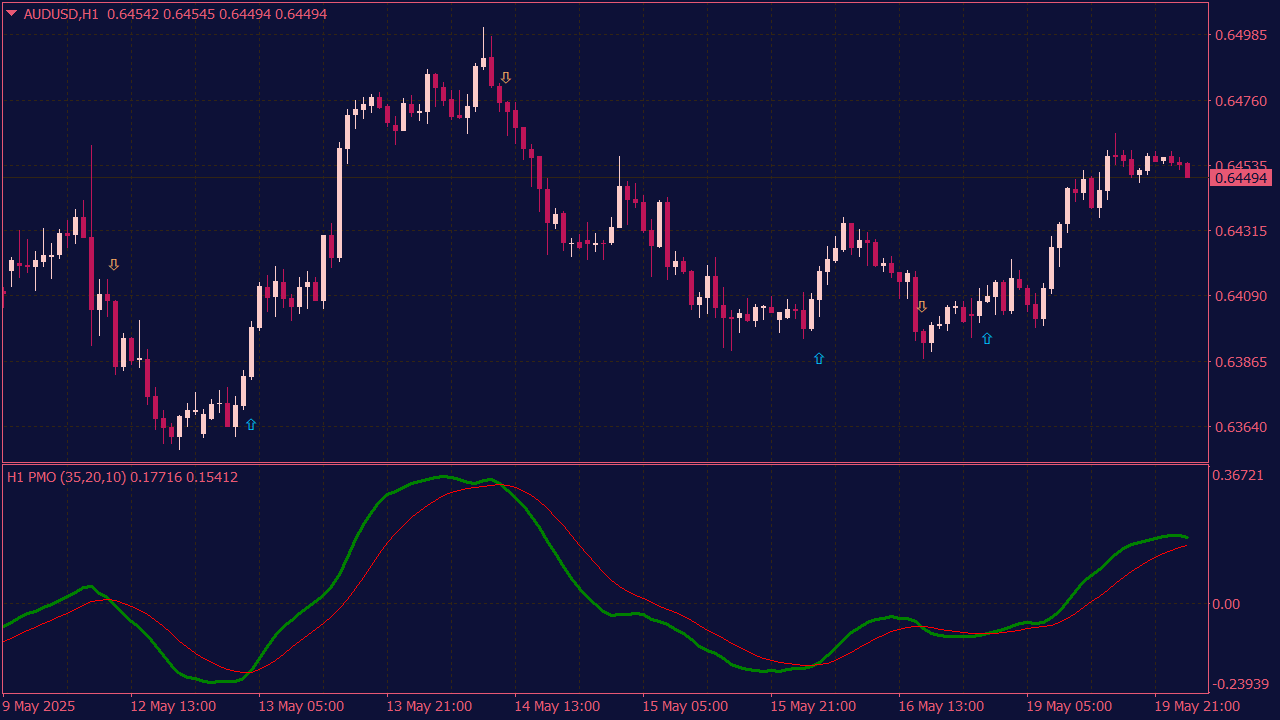Click the orange sell arrow near the 0.64985 peak
The image size is (1280, 720).
pos(506,78)
